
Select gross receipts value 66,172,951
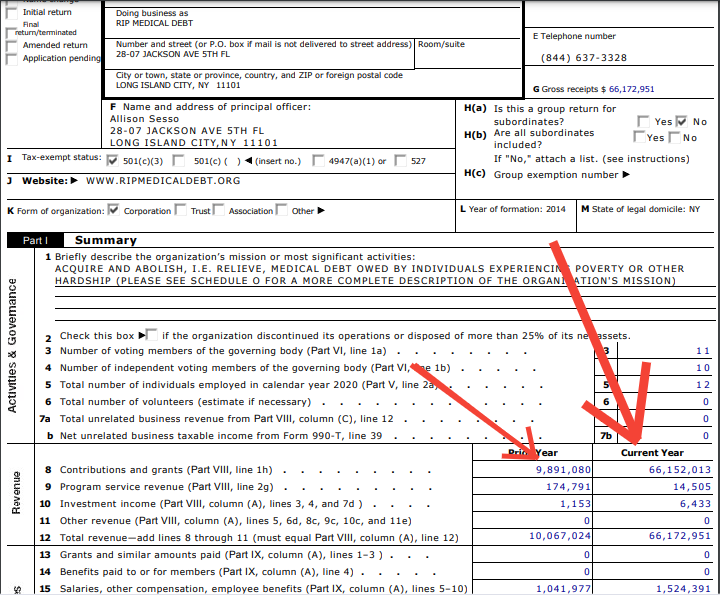coord(631,89)
